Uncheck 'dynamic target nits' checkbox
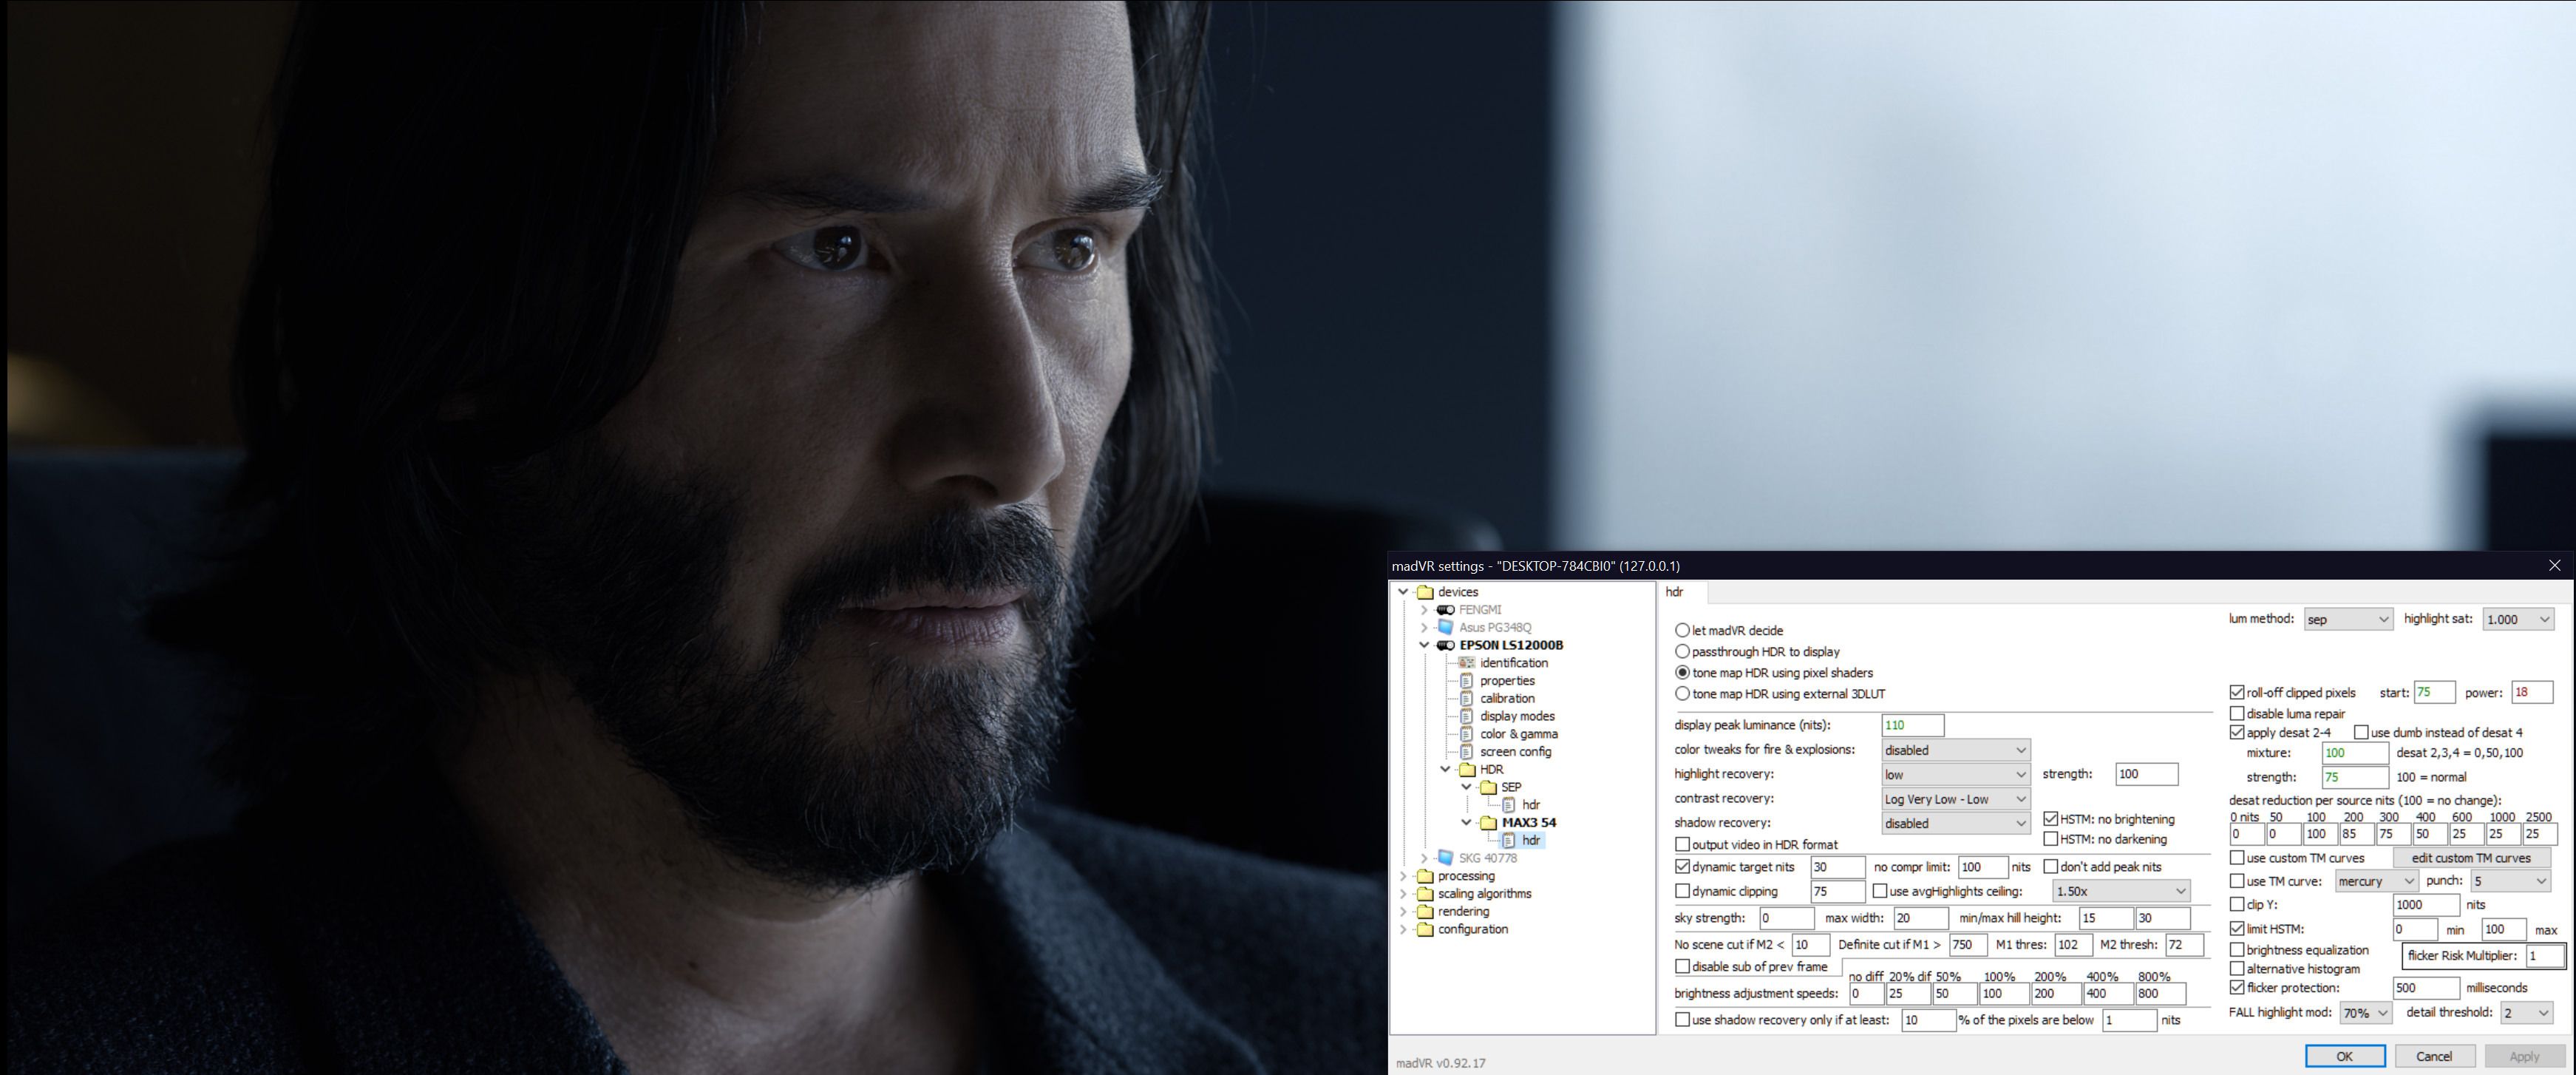2576x1075 pixels. pyautogui.click(x=1683, y=867)
